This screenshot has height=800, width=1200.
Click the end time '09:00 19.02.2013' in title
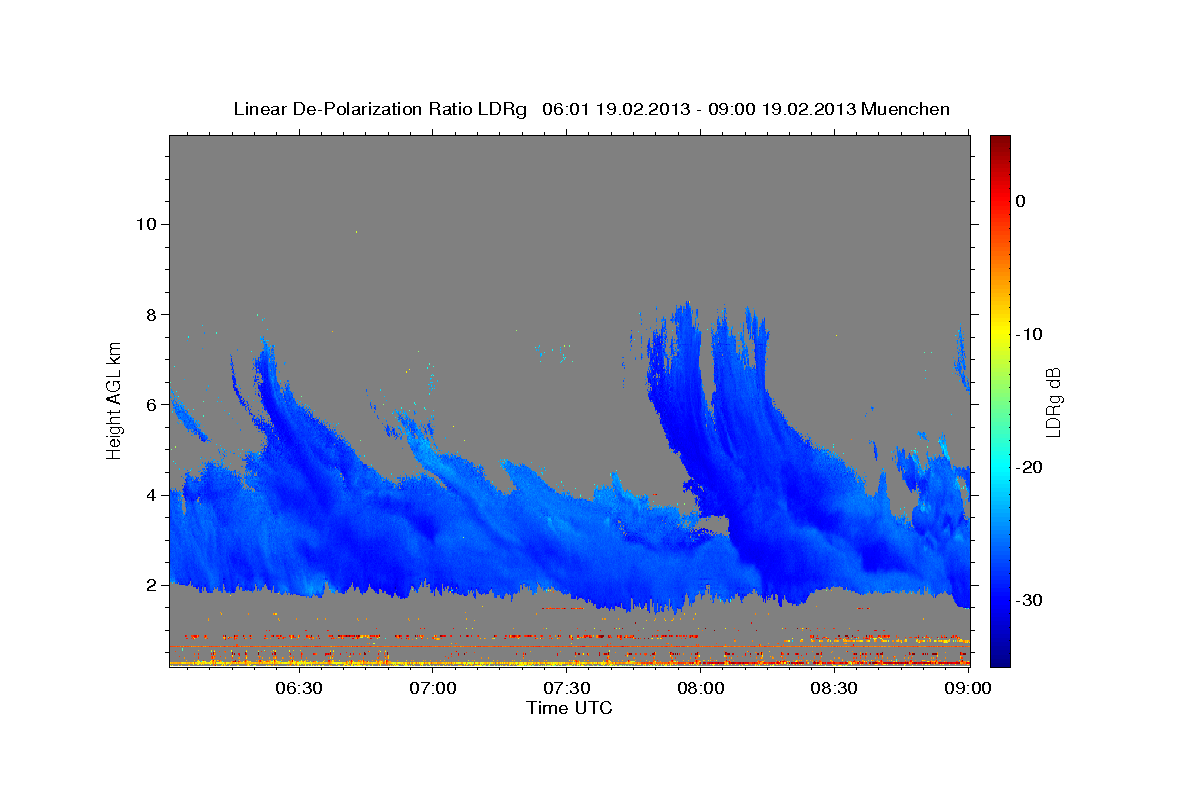[782, 109]
